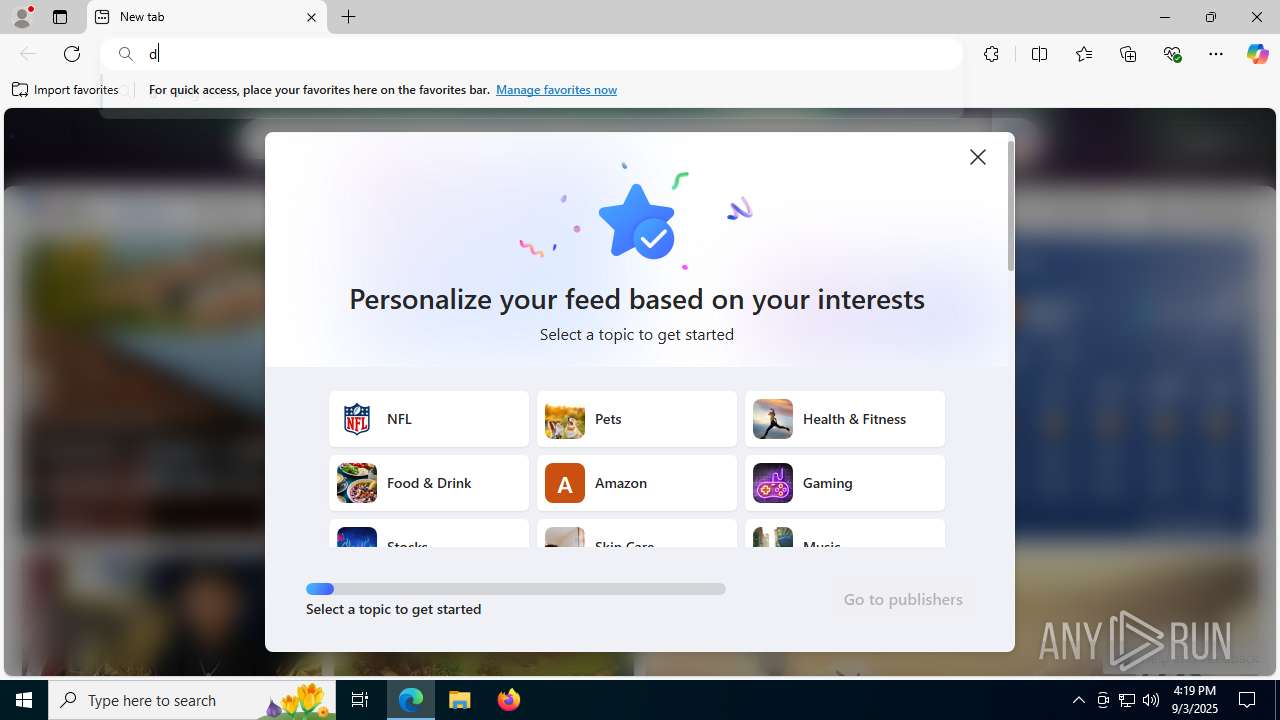This screenshot has width=1280, height=720.
Task: Select the NFL topic
Action: (429, 419)
